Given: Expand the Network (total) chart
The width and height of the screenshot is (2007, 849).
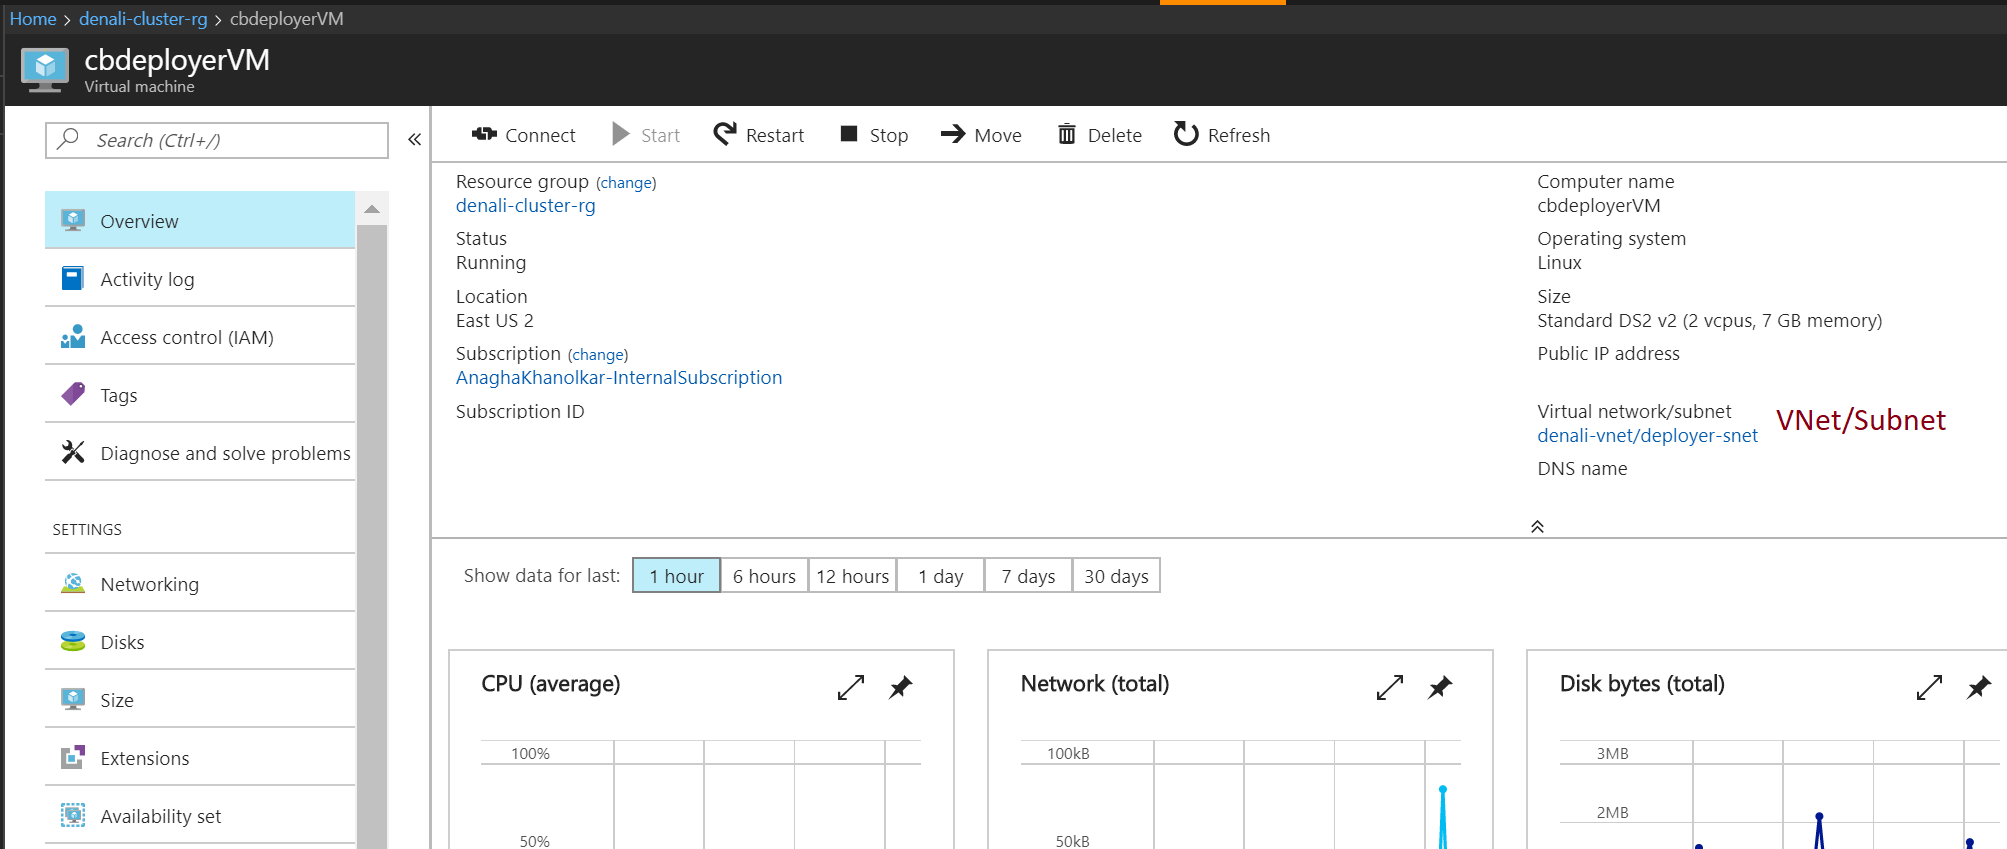Looking at the screenshot, I should pyautogui.click(x=1390, y=687).
